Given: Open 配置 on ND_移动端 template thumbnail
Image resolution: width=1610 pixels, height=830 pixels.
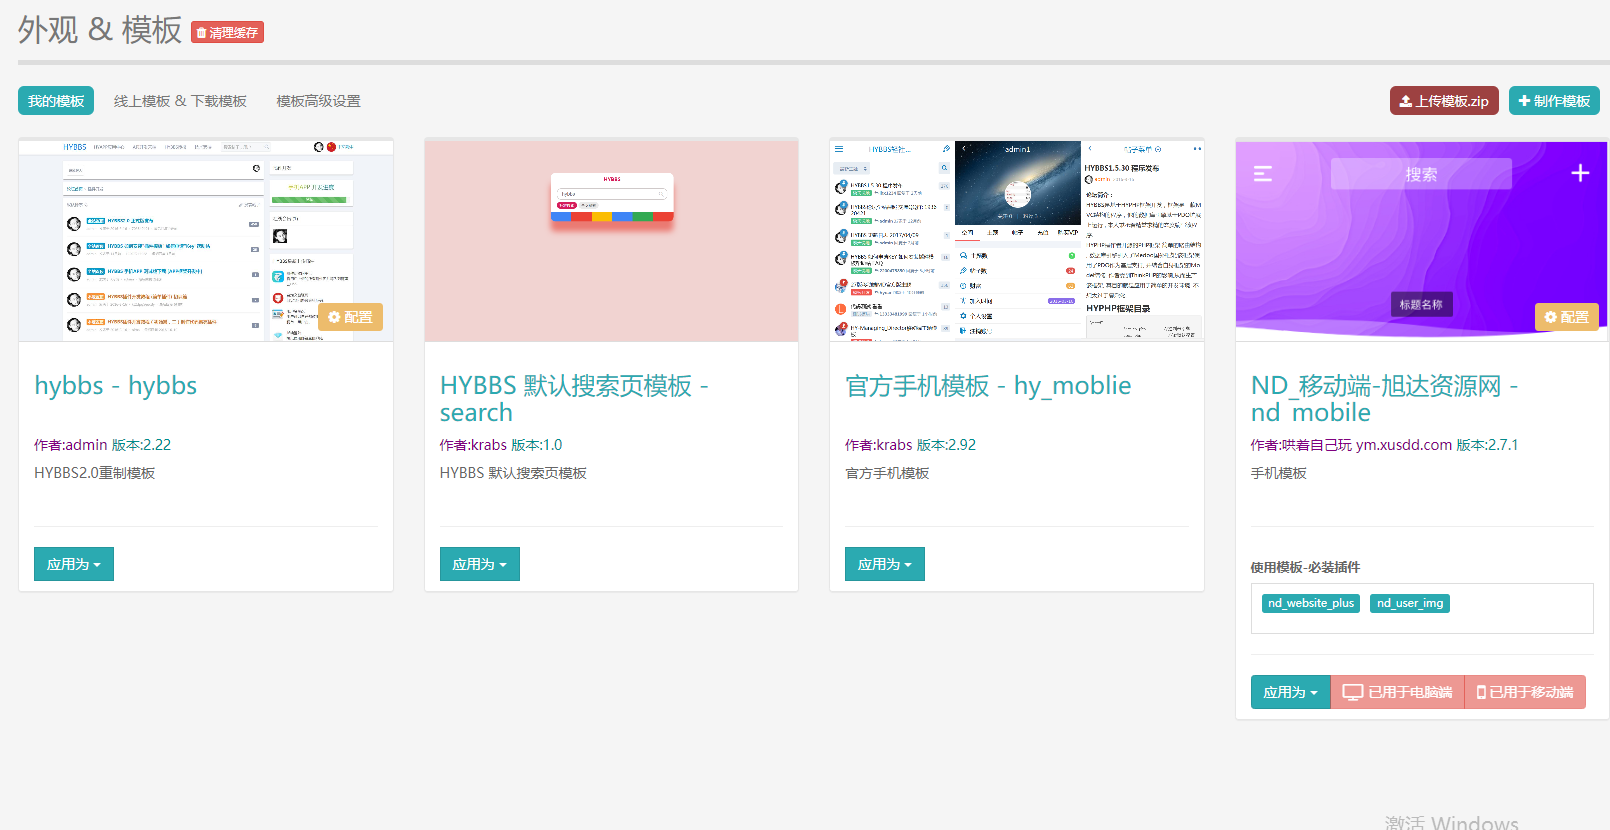Looking at the screenshot, I should tap(1566, 317).
